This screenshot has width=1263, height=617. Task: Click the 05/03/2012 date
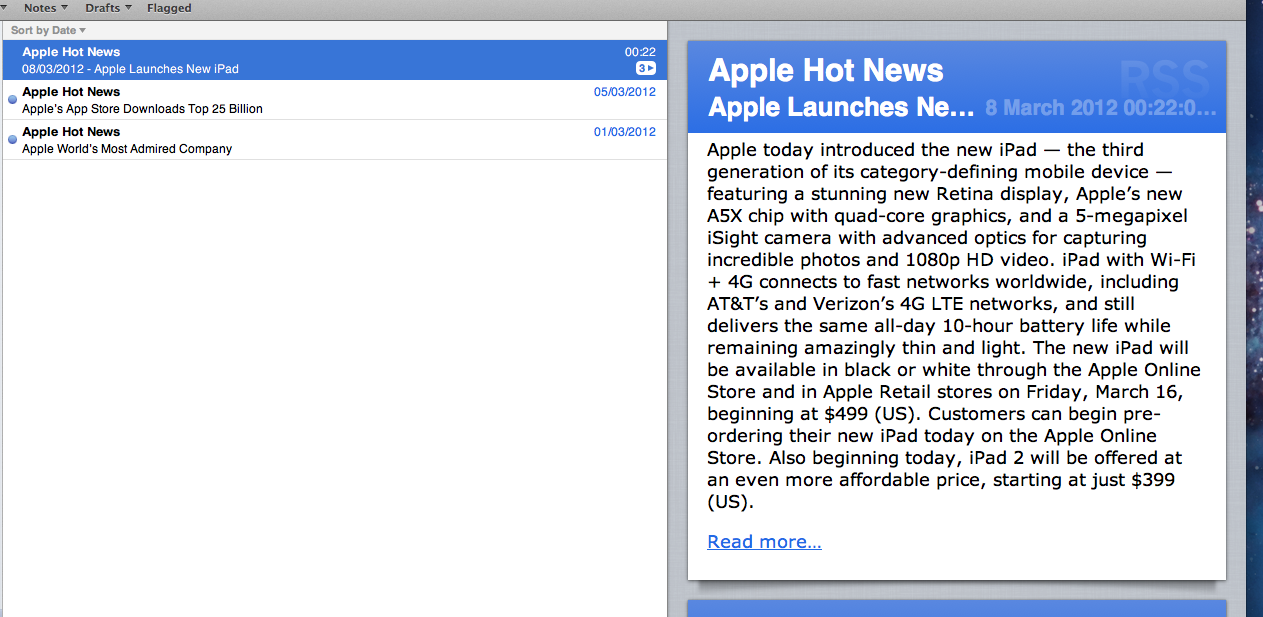click(625, 91)
